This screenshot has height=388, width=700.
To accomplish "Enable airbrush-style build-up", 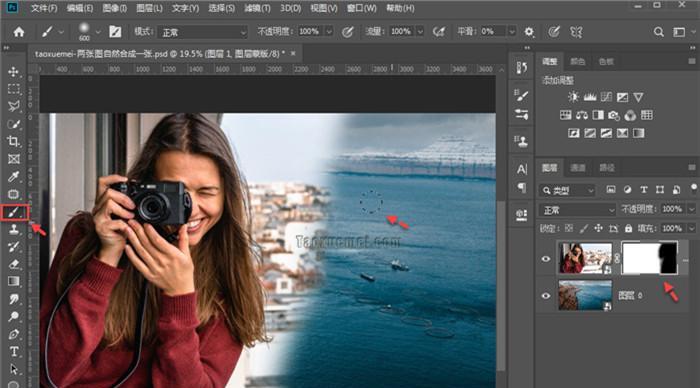I will coord(439,32).
